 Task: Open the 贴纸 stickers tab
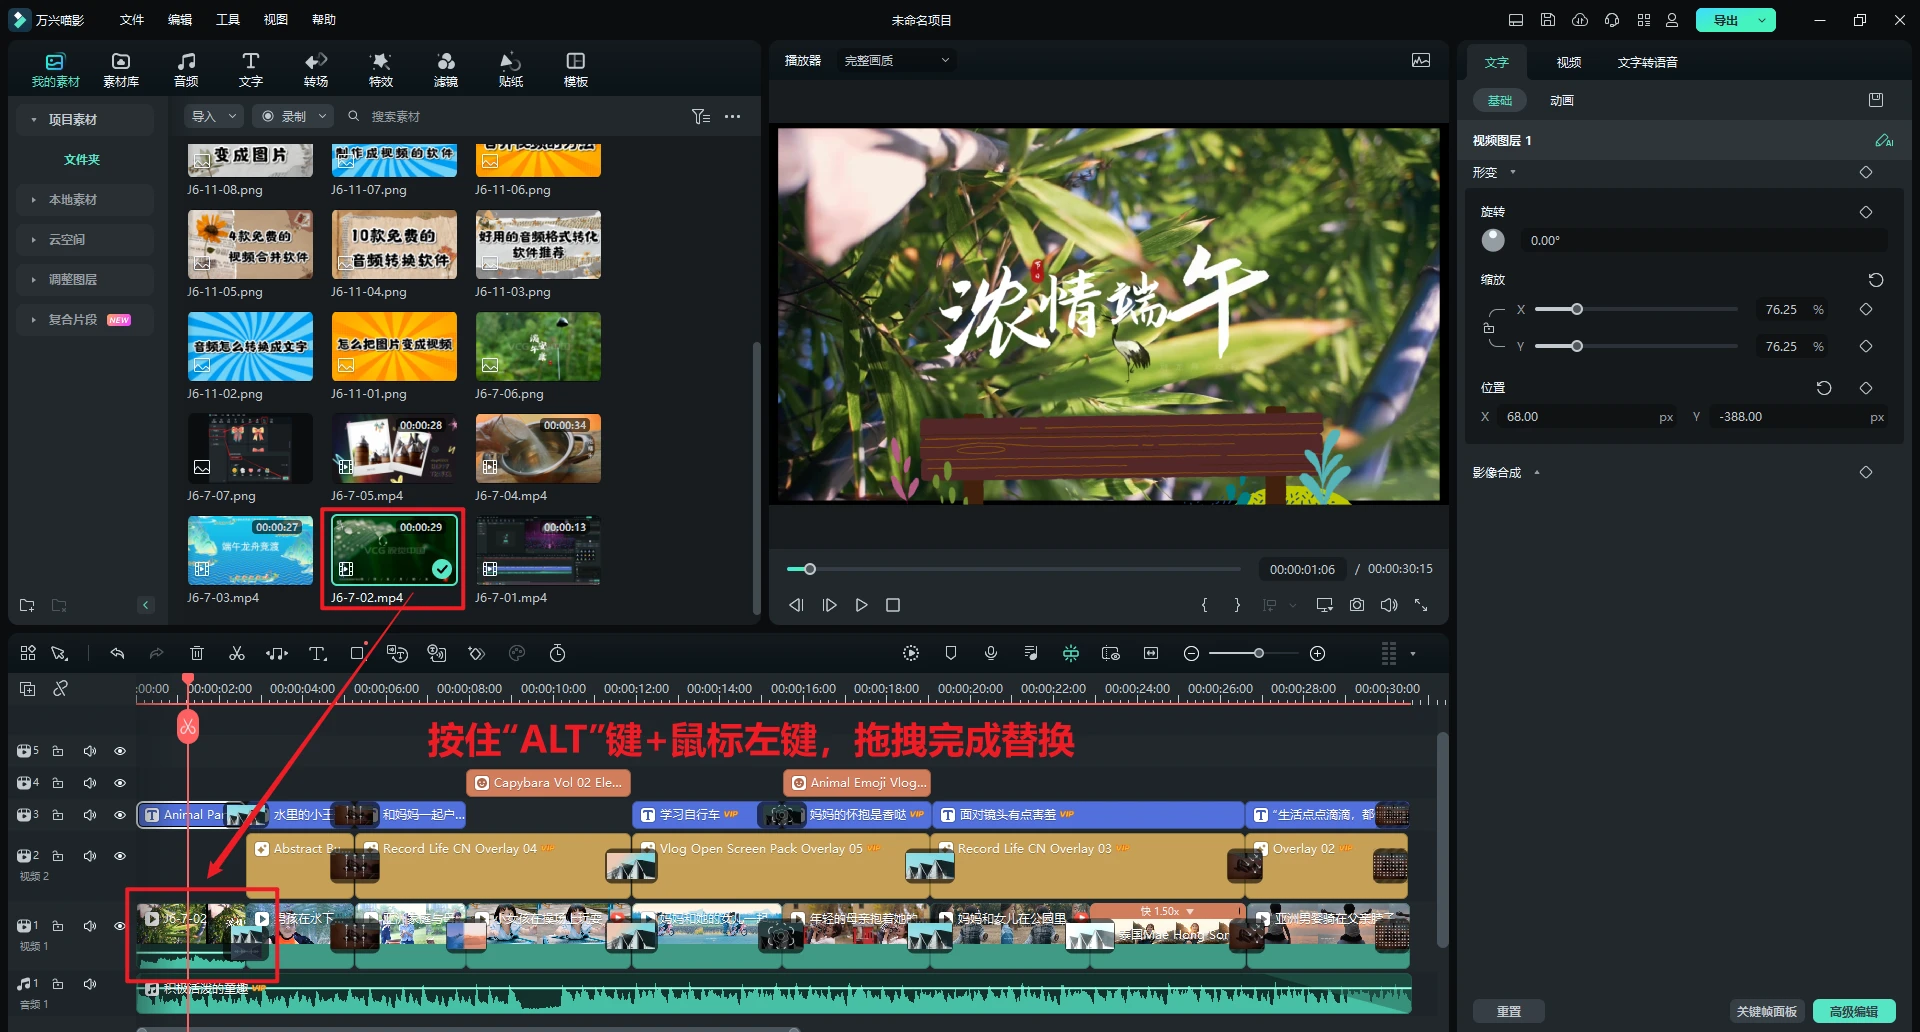click(511, 69)
